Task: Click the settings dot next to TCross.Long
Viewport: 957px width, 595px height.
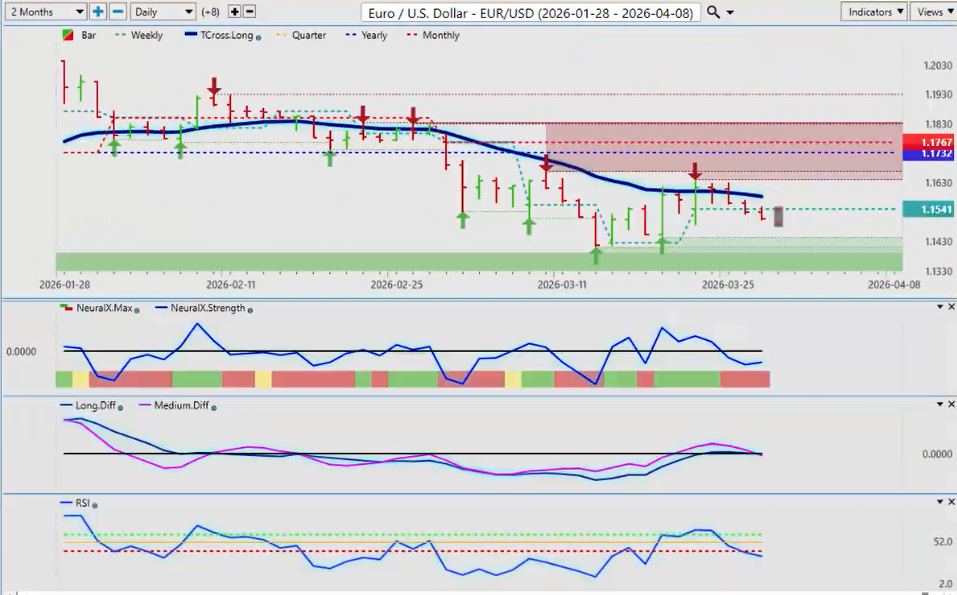Action: 260,36
